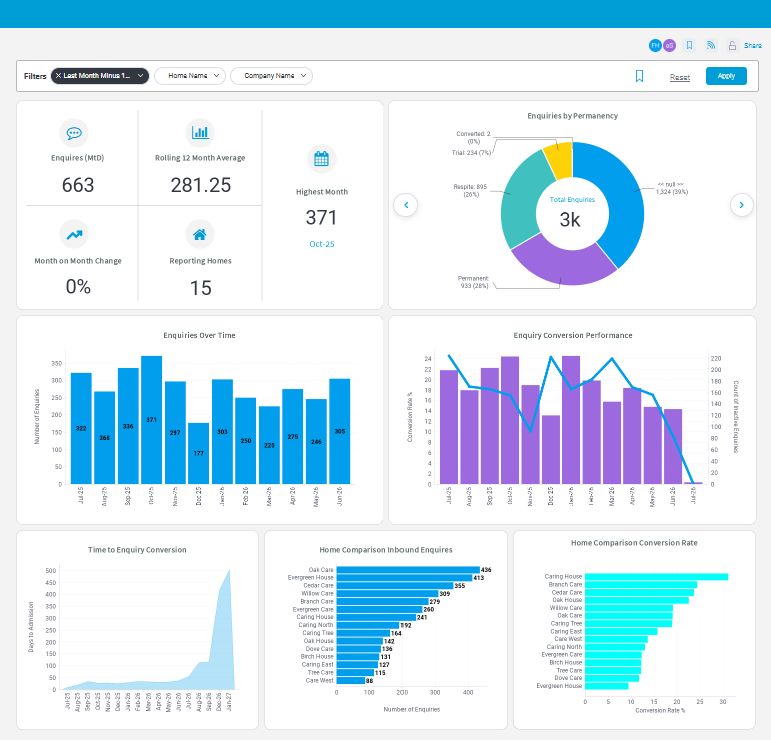
Task: Click the purple user avatar
Action: [x=669, y=45]
